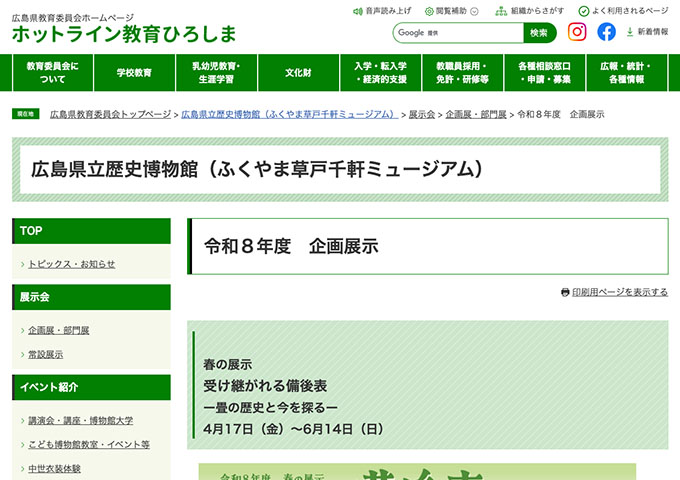Image resolution: width=680 pixels, height=480 pixels.
Task: Open トピックス・お知らせ sidebar link
Action: [72, 264]
